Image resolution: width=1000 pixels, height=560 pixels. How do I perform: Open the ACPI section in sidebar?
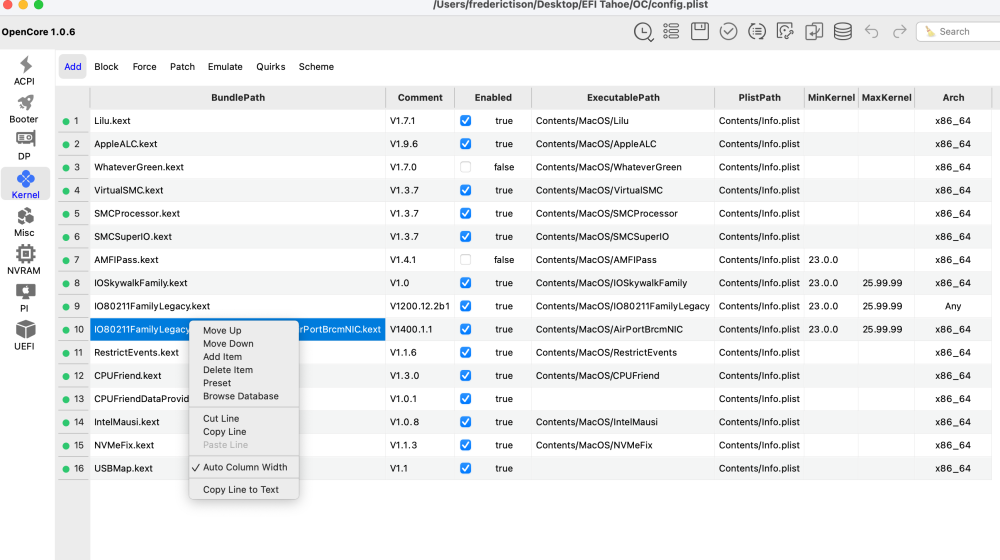click(x=25, y=70)
